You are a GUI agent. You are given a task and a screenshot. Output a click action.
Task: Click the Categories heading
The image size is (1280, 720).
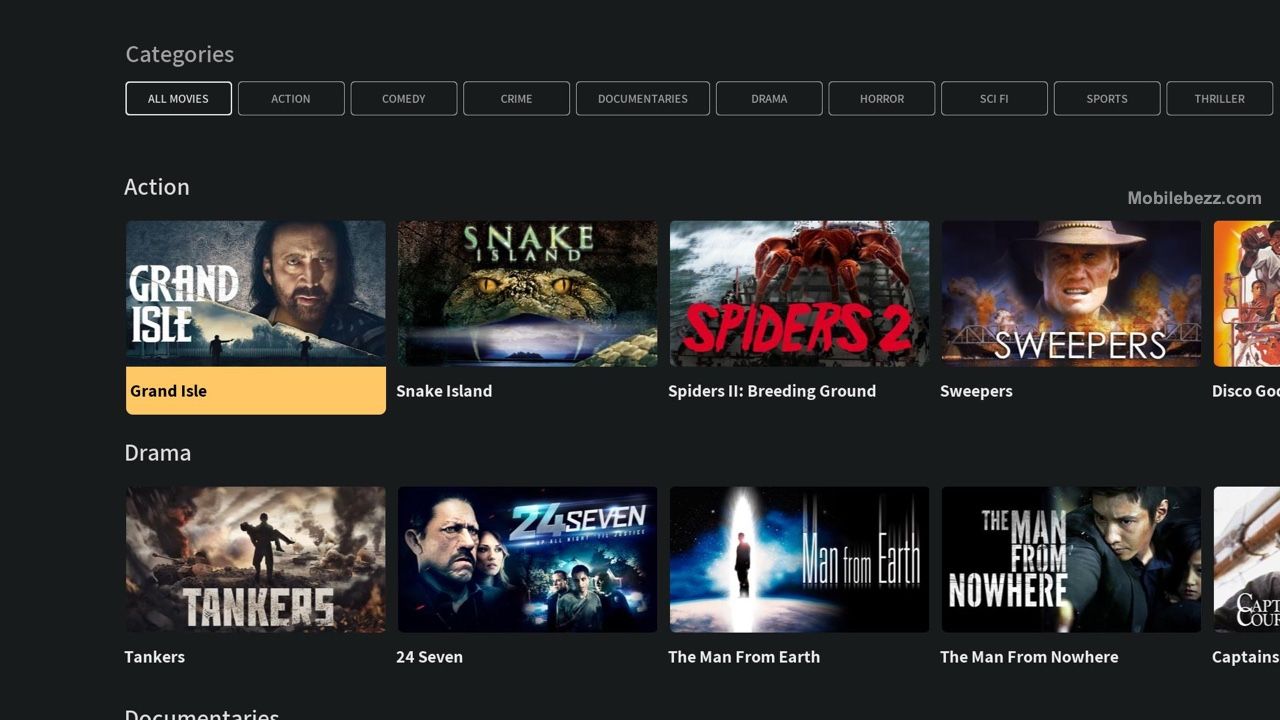tap(180, 54)
